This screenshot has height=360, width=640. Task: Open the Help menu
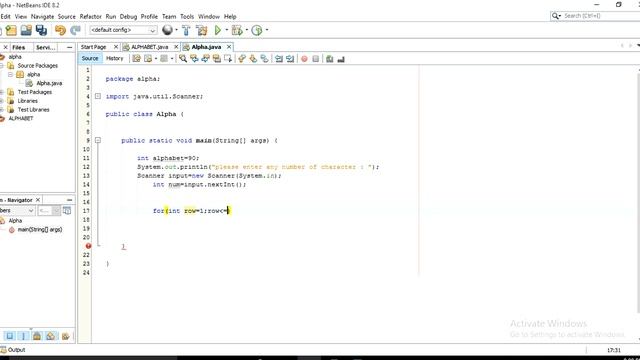coord(230,17)
